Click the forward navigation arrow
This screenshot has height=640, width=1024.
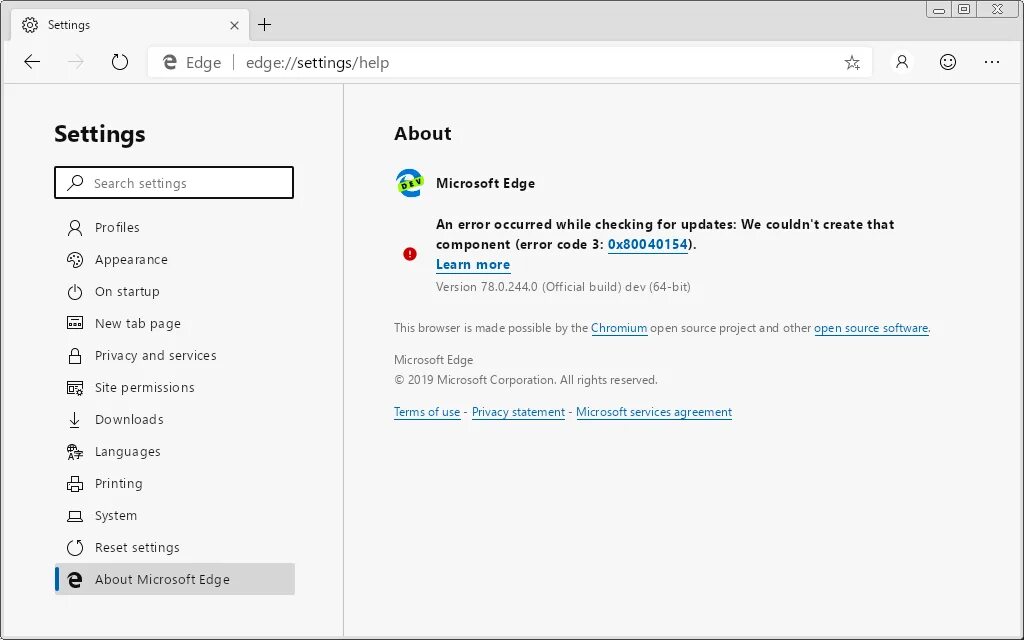76,62
